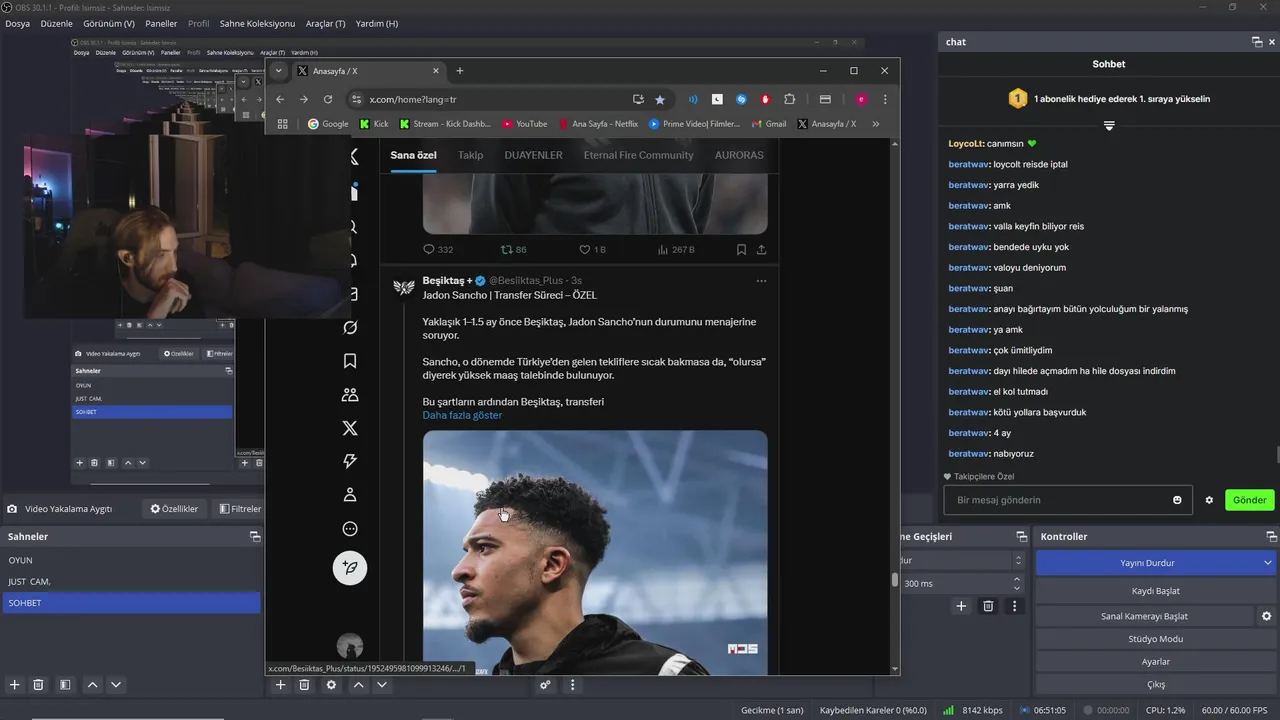Viewport: 1280px width, 720px height.
Task: Open the Görünüm (V) menu
Action: (109, 23)
